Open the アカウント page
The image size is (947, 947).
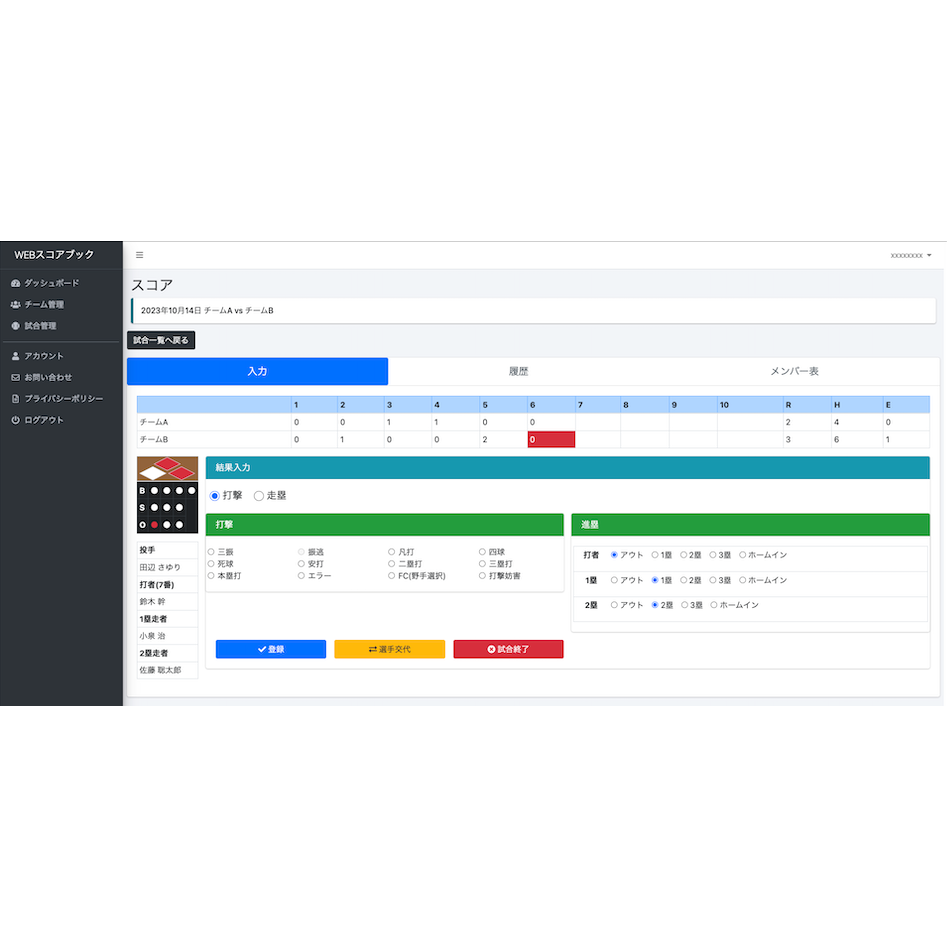point(43,356)
